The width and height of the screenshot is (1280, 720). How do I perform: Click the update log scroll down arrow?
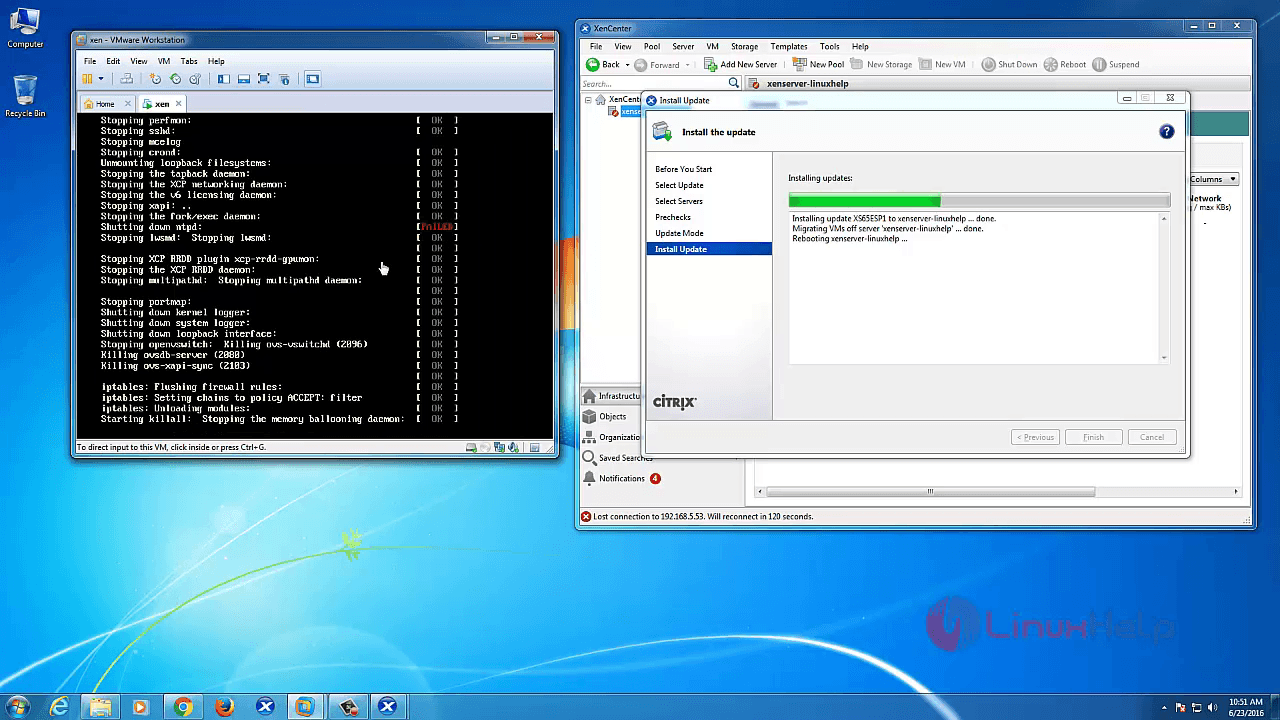pyautogui.click(x=1164, y=358)
